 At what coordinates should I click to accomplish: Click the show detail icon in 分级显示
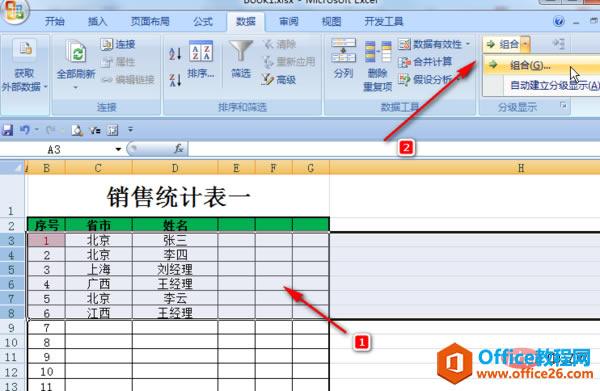point(559,44)
